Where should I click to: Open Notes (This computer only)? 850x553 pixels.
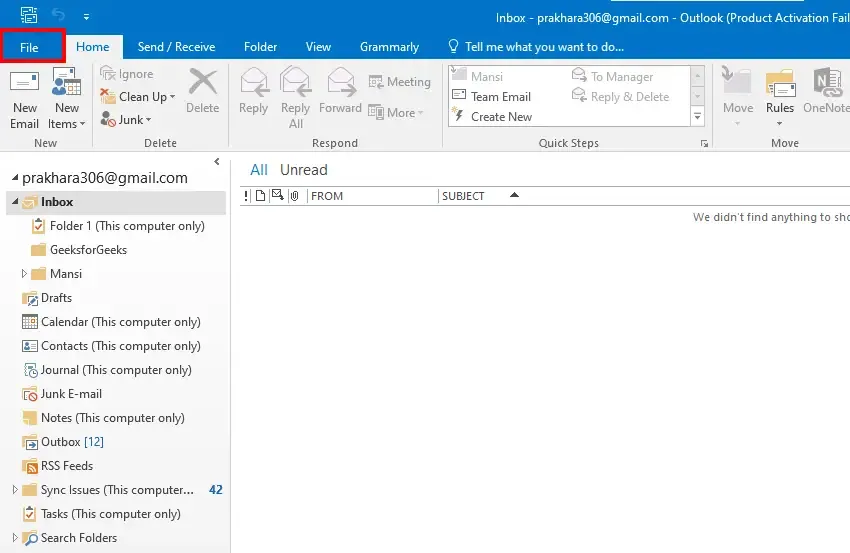tap(103, 418)
